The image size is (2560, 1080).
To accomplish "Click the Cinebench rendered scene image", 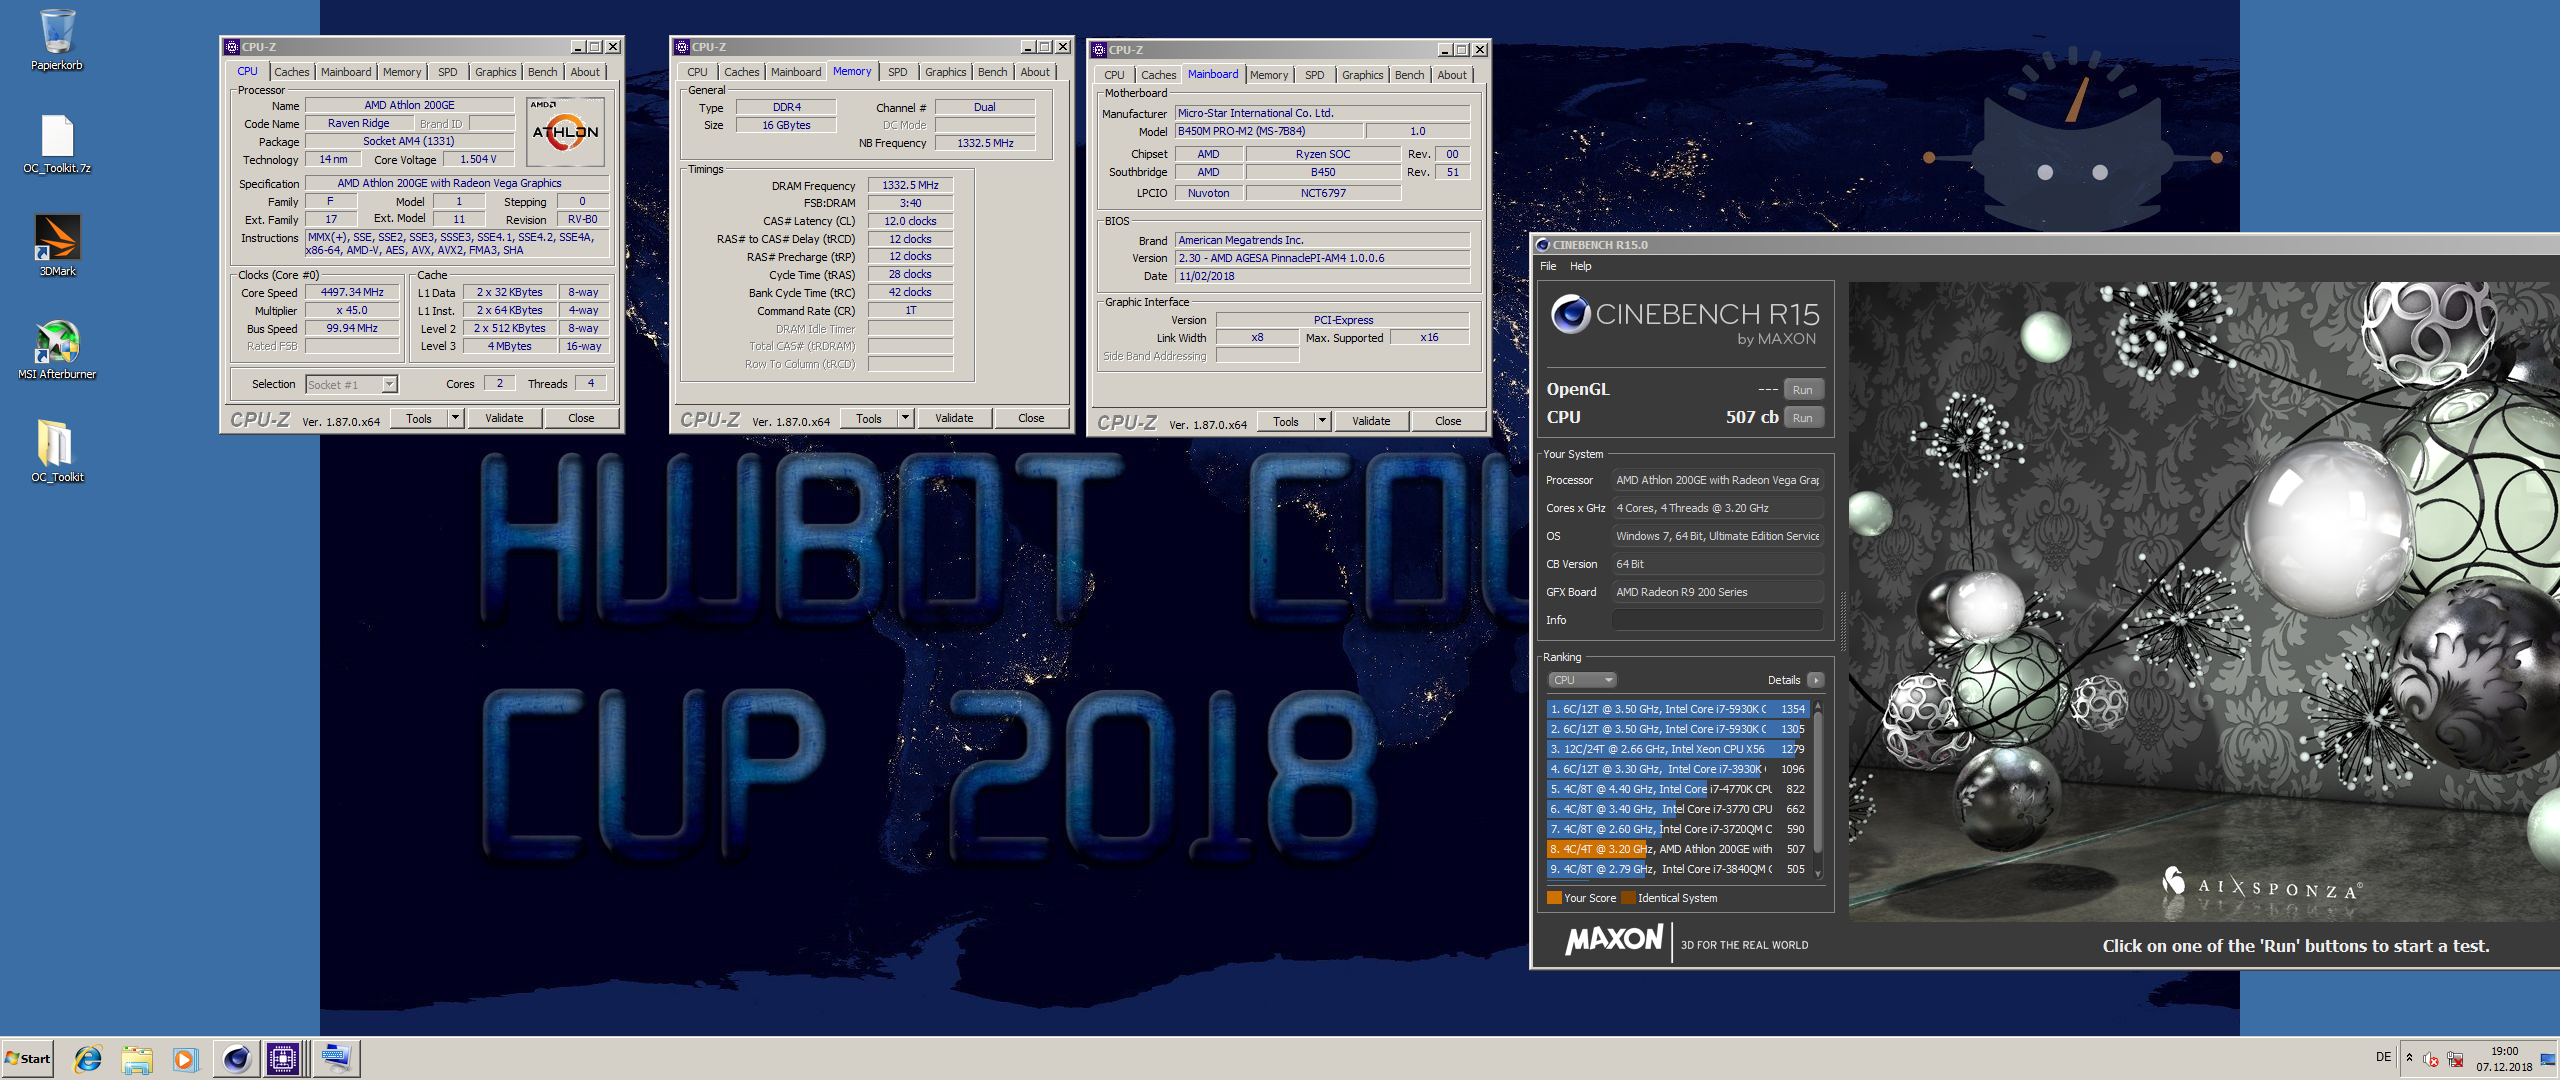I will [2203, 600].
